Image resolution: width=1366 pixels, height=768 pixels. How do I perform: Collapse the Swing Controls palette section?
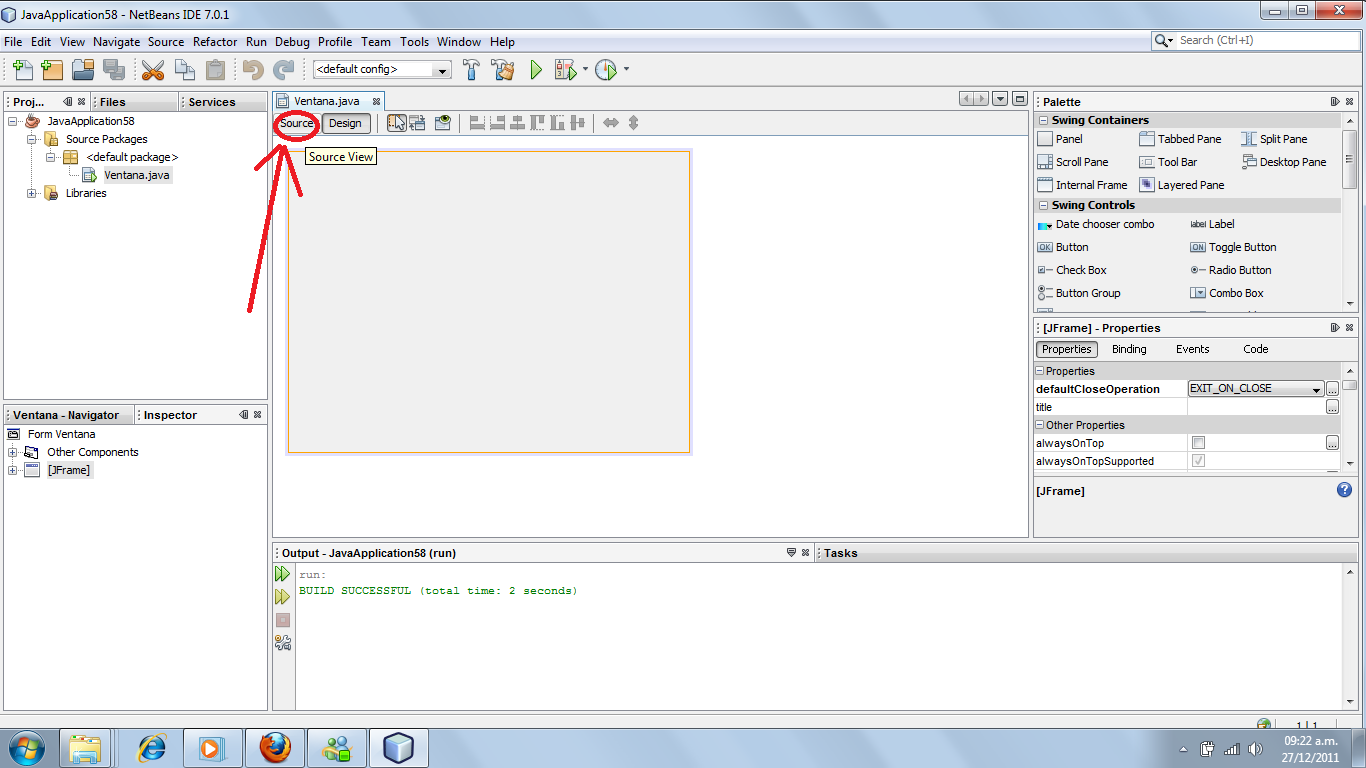click(x=1043, y=205)
